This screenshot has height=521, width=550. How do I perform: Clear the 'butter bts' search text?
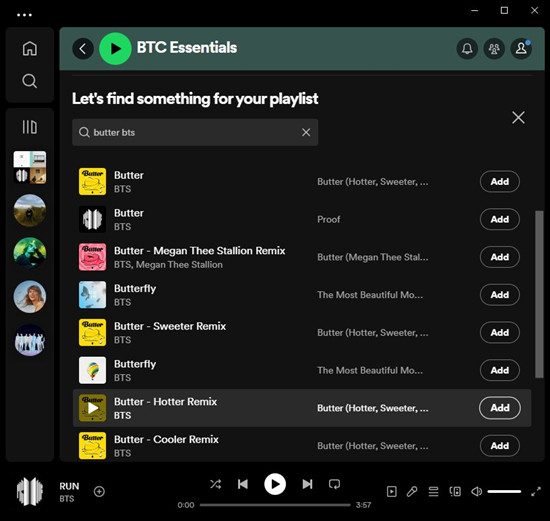(x=306, y=132)
